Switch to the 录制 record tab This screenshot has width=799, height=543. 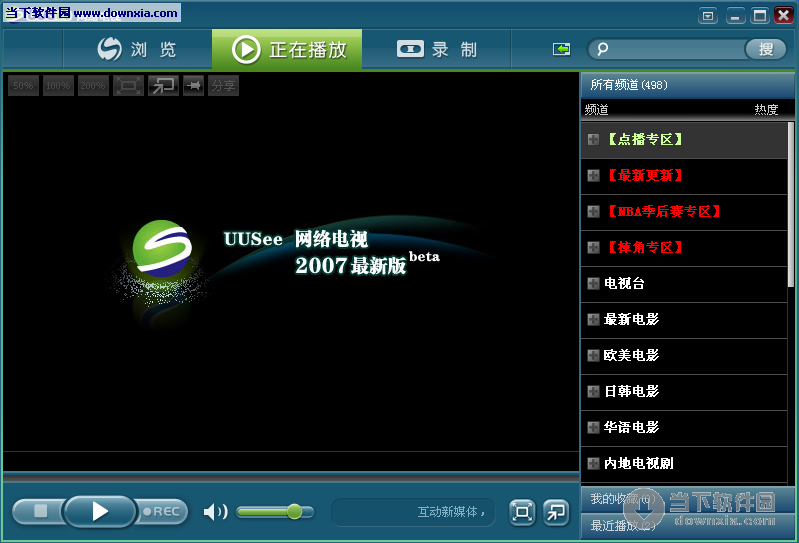(x=437, y=49)
